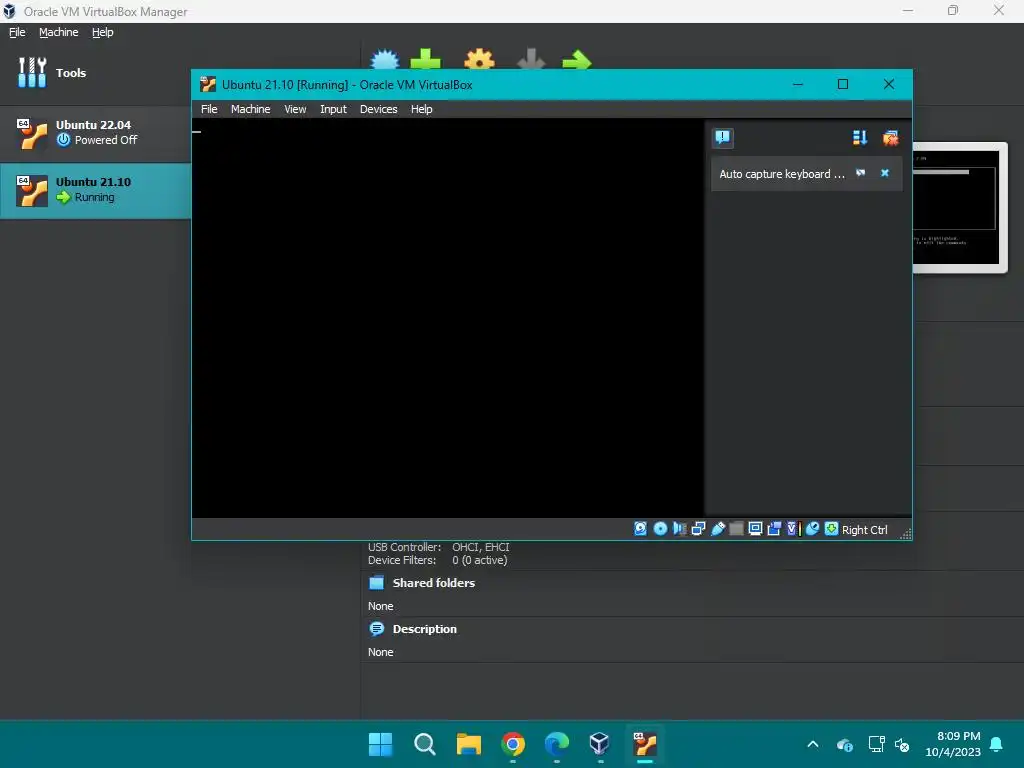The image size is (1024, 768).
Task: Dismiss the Auto capture keyboard notification
Action: (885, 173)
